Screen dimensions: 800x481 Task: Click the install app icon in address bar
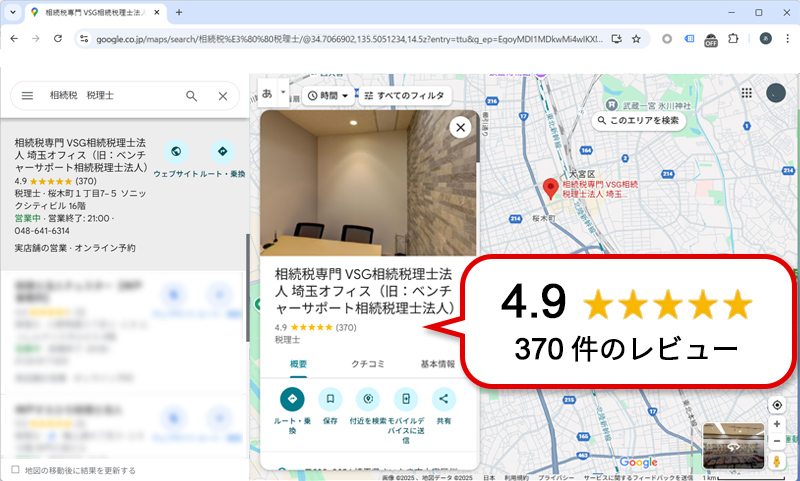616,39
